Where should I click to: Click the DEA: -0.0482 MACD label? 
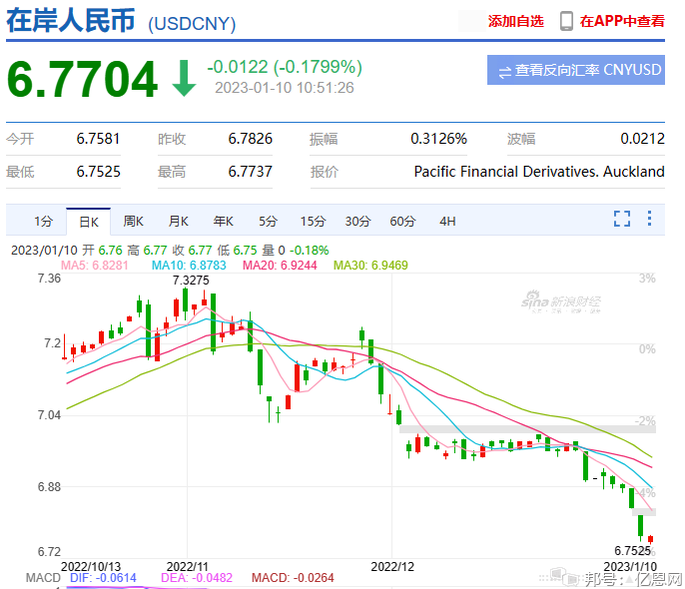[x=197, y=578]
